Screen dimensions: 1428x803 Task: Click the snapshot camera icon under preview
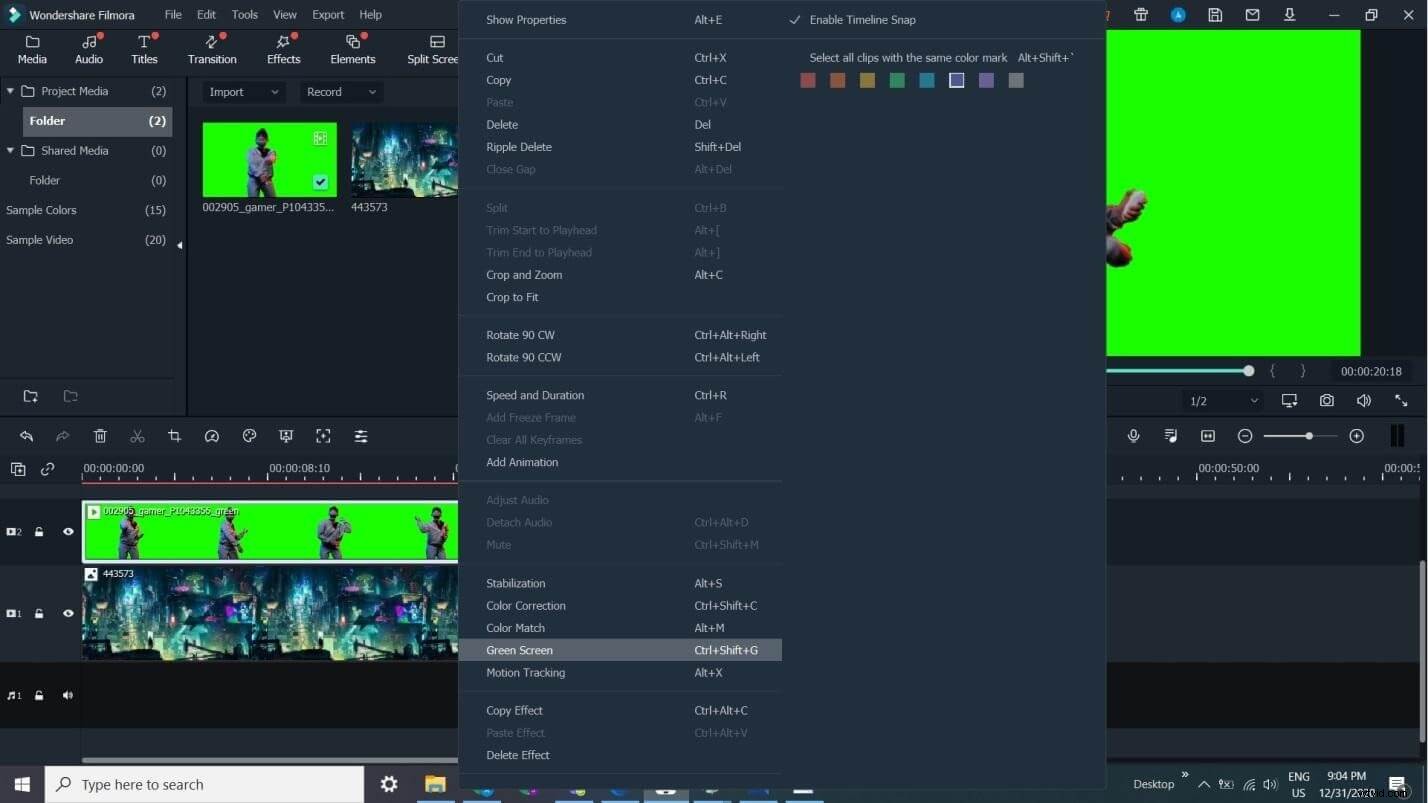tap(1326, 400)
